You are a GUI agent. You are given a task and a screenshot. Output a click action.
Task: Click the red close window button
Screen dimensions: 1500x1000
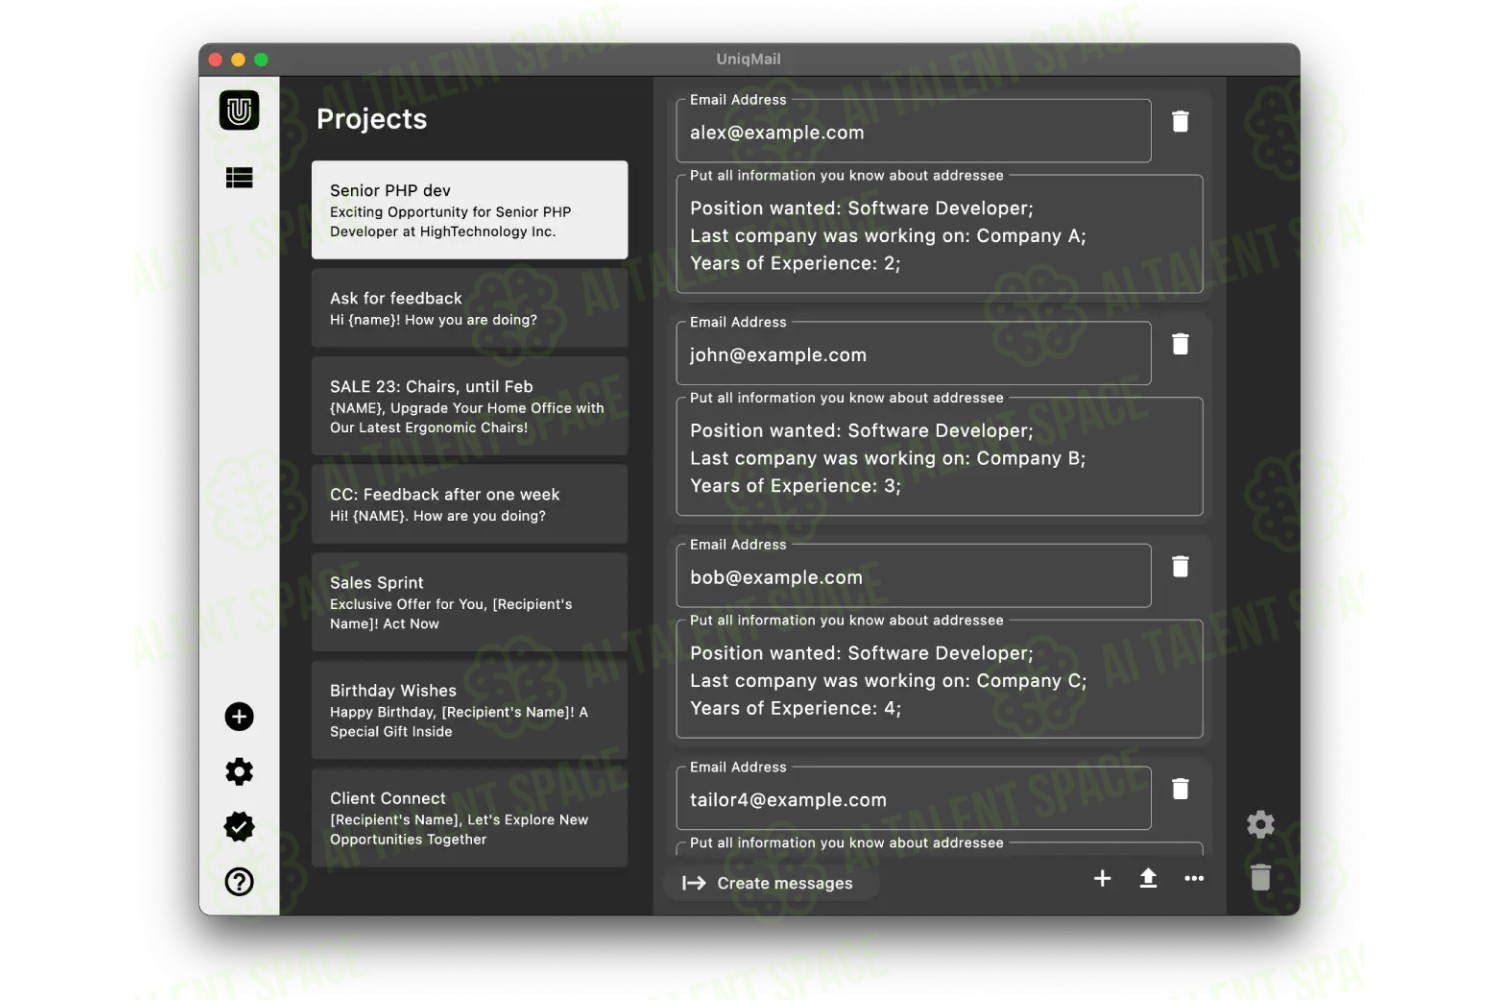215,60
